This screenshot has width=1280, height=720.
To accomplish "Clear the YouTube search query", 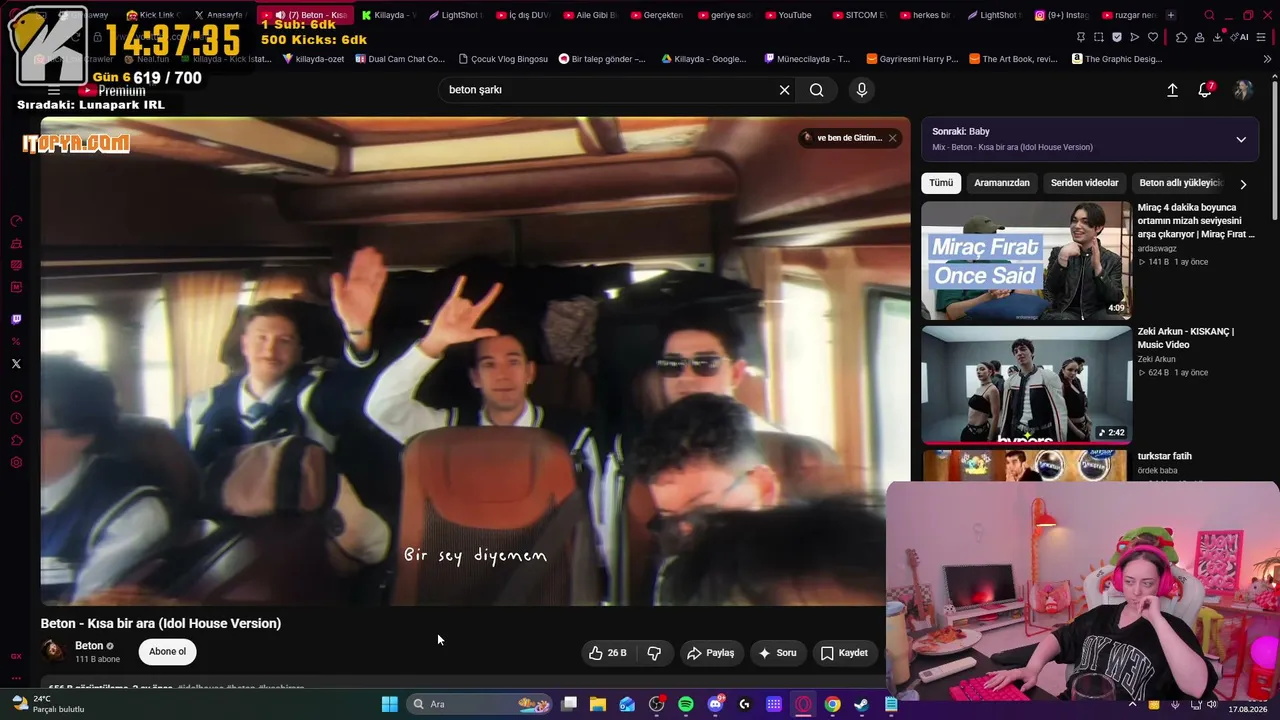I will (785, 90).
